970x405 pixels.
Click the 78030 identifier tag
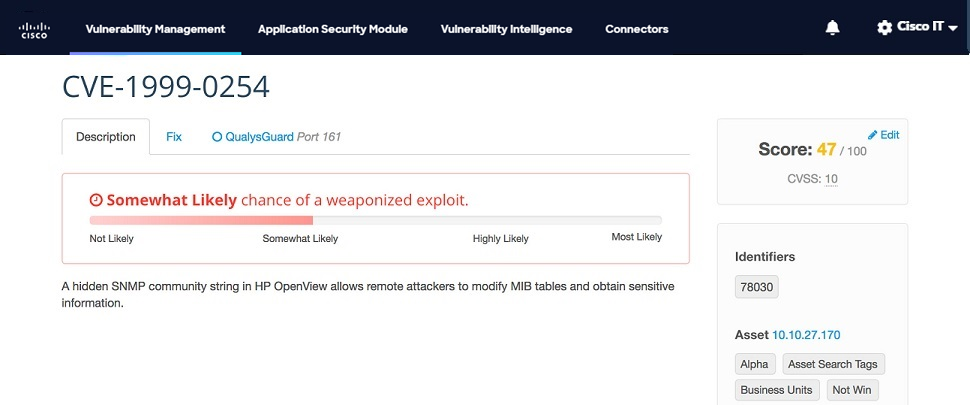[757, 288]
